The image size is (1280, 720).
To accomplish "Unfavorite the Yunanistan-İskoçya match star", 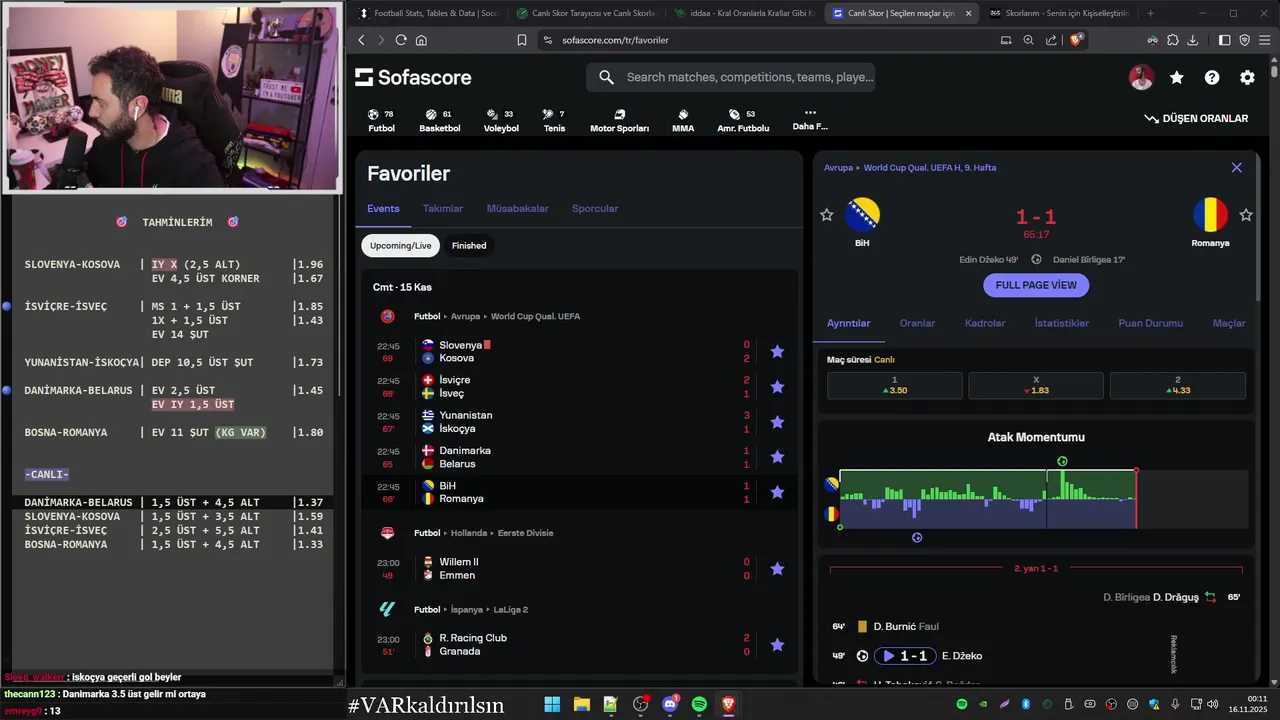I will pyautogui.click(x=777, y=422).
